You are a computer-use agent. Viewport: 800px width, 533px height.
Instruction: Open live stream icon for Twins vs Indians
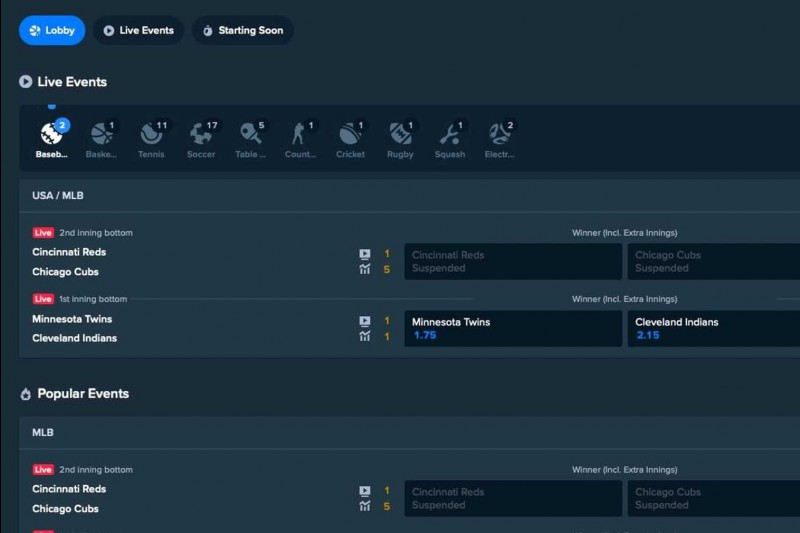pos(365,321)
